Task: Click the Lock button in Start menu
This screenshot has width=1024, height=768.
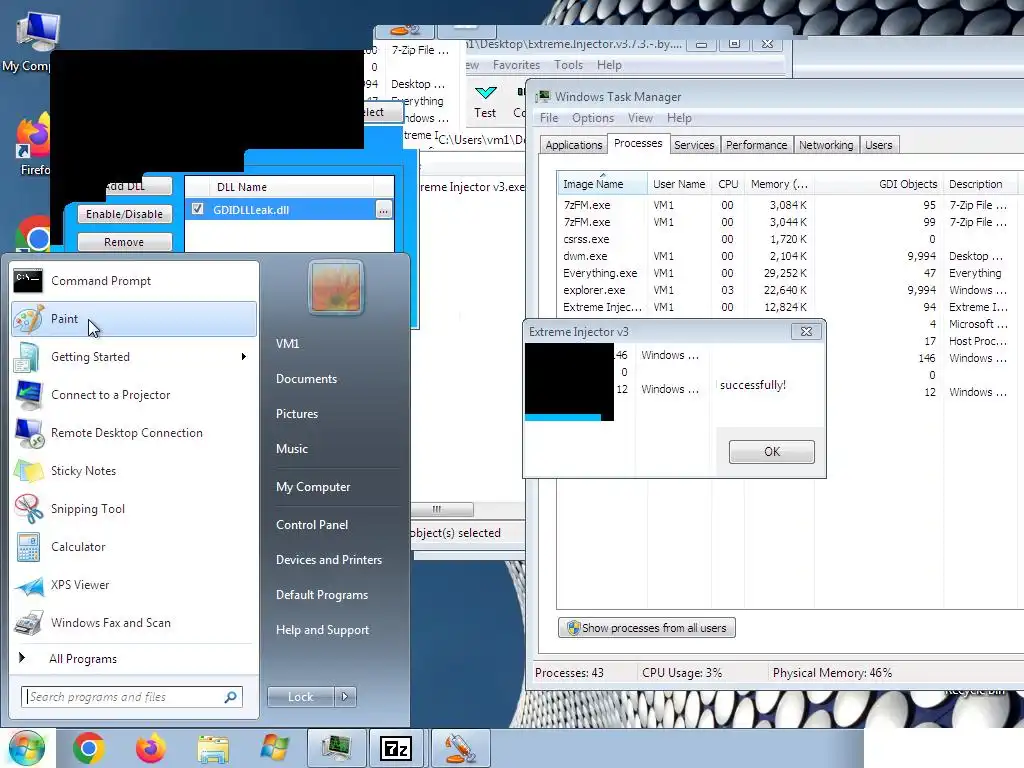Action: (x=300, y=697)
